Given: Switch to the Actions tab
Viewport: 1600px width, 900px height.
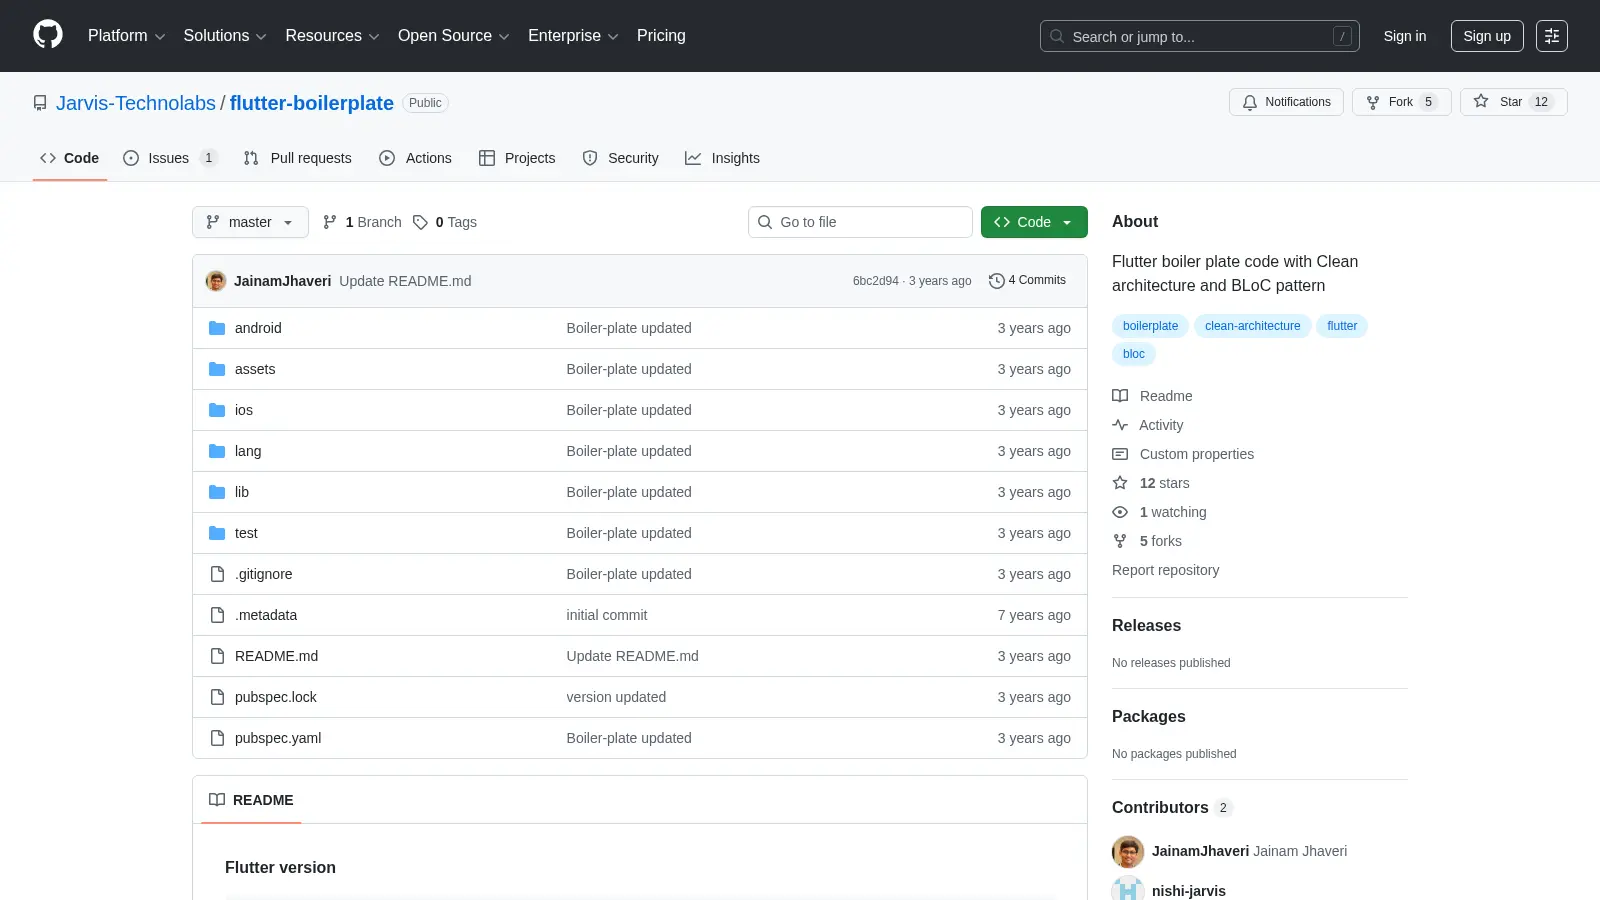Looking at the screenshot, I should [x=415, y=158].
